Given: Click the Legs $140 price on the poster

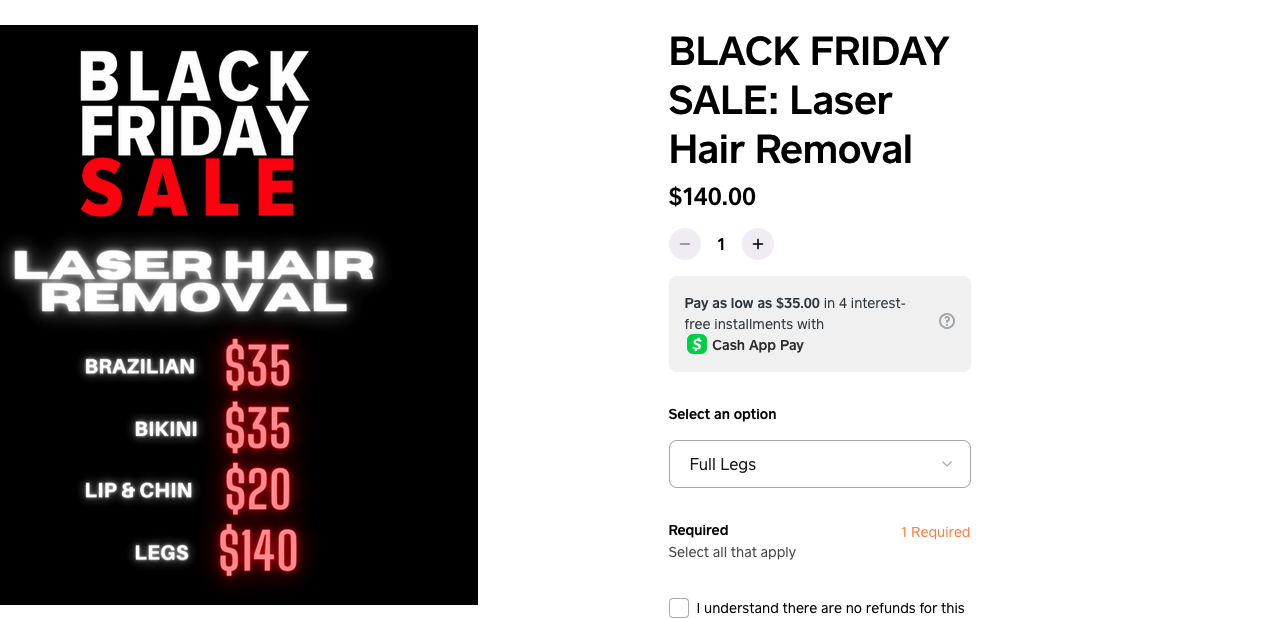Looking at the screenshot, I should [x=259, y=551].
